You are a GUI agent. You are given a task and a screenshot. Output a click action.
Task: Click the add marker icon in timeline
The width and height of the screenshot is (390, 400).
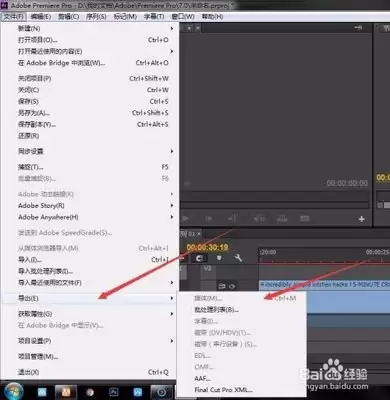(219, 258)
